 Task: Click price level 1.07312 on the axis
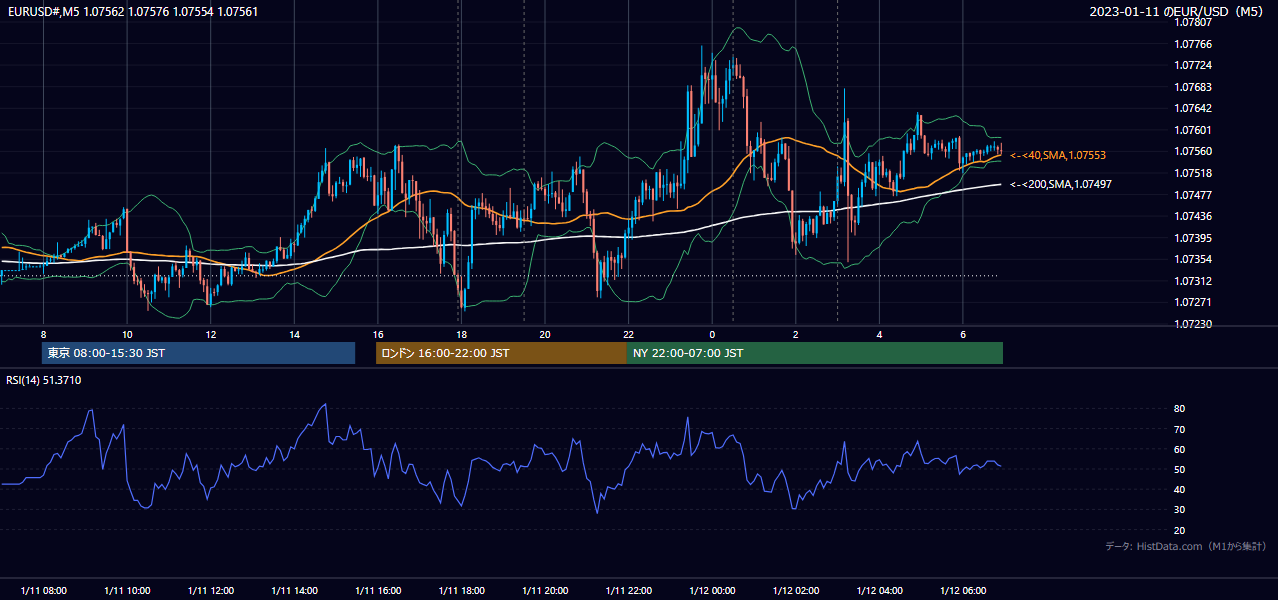(x=1193, y=281)
